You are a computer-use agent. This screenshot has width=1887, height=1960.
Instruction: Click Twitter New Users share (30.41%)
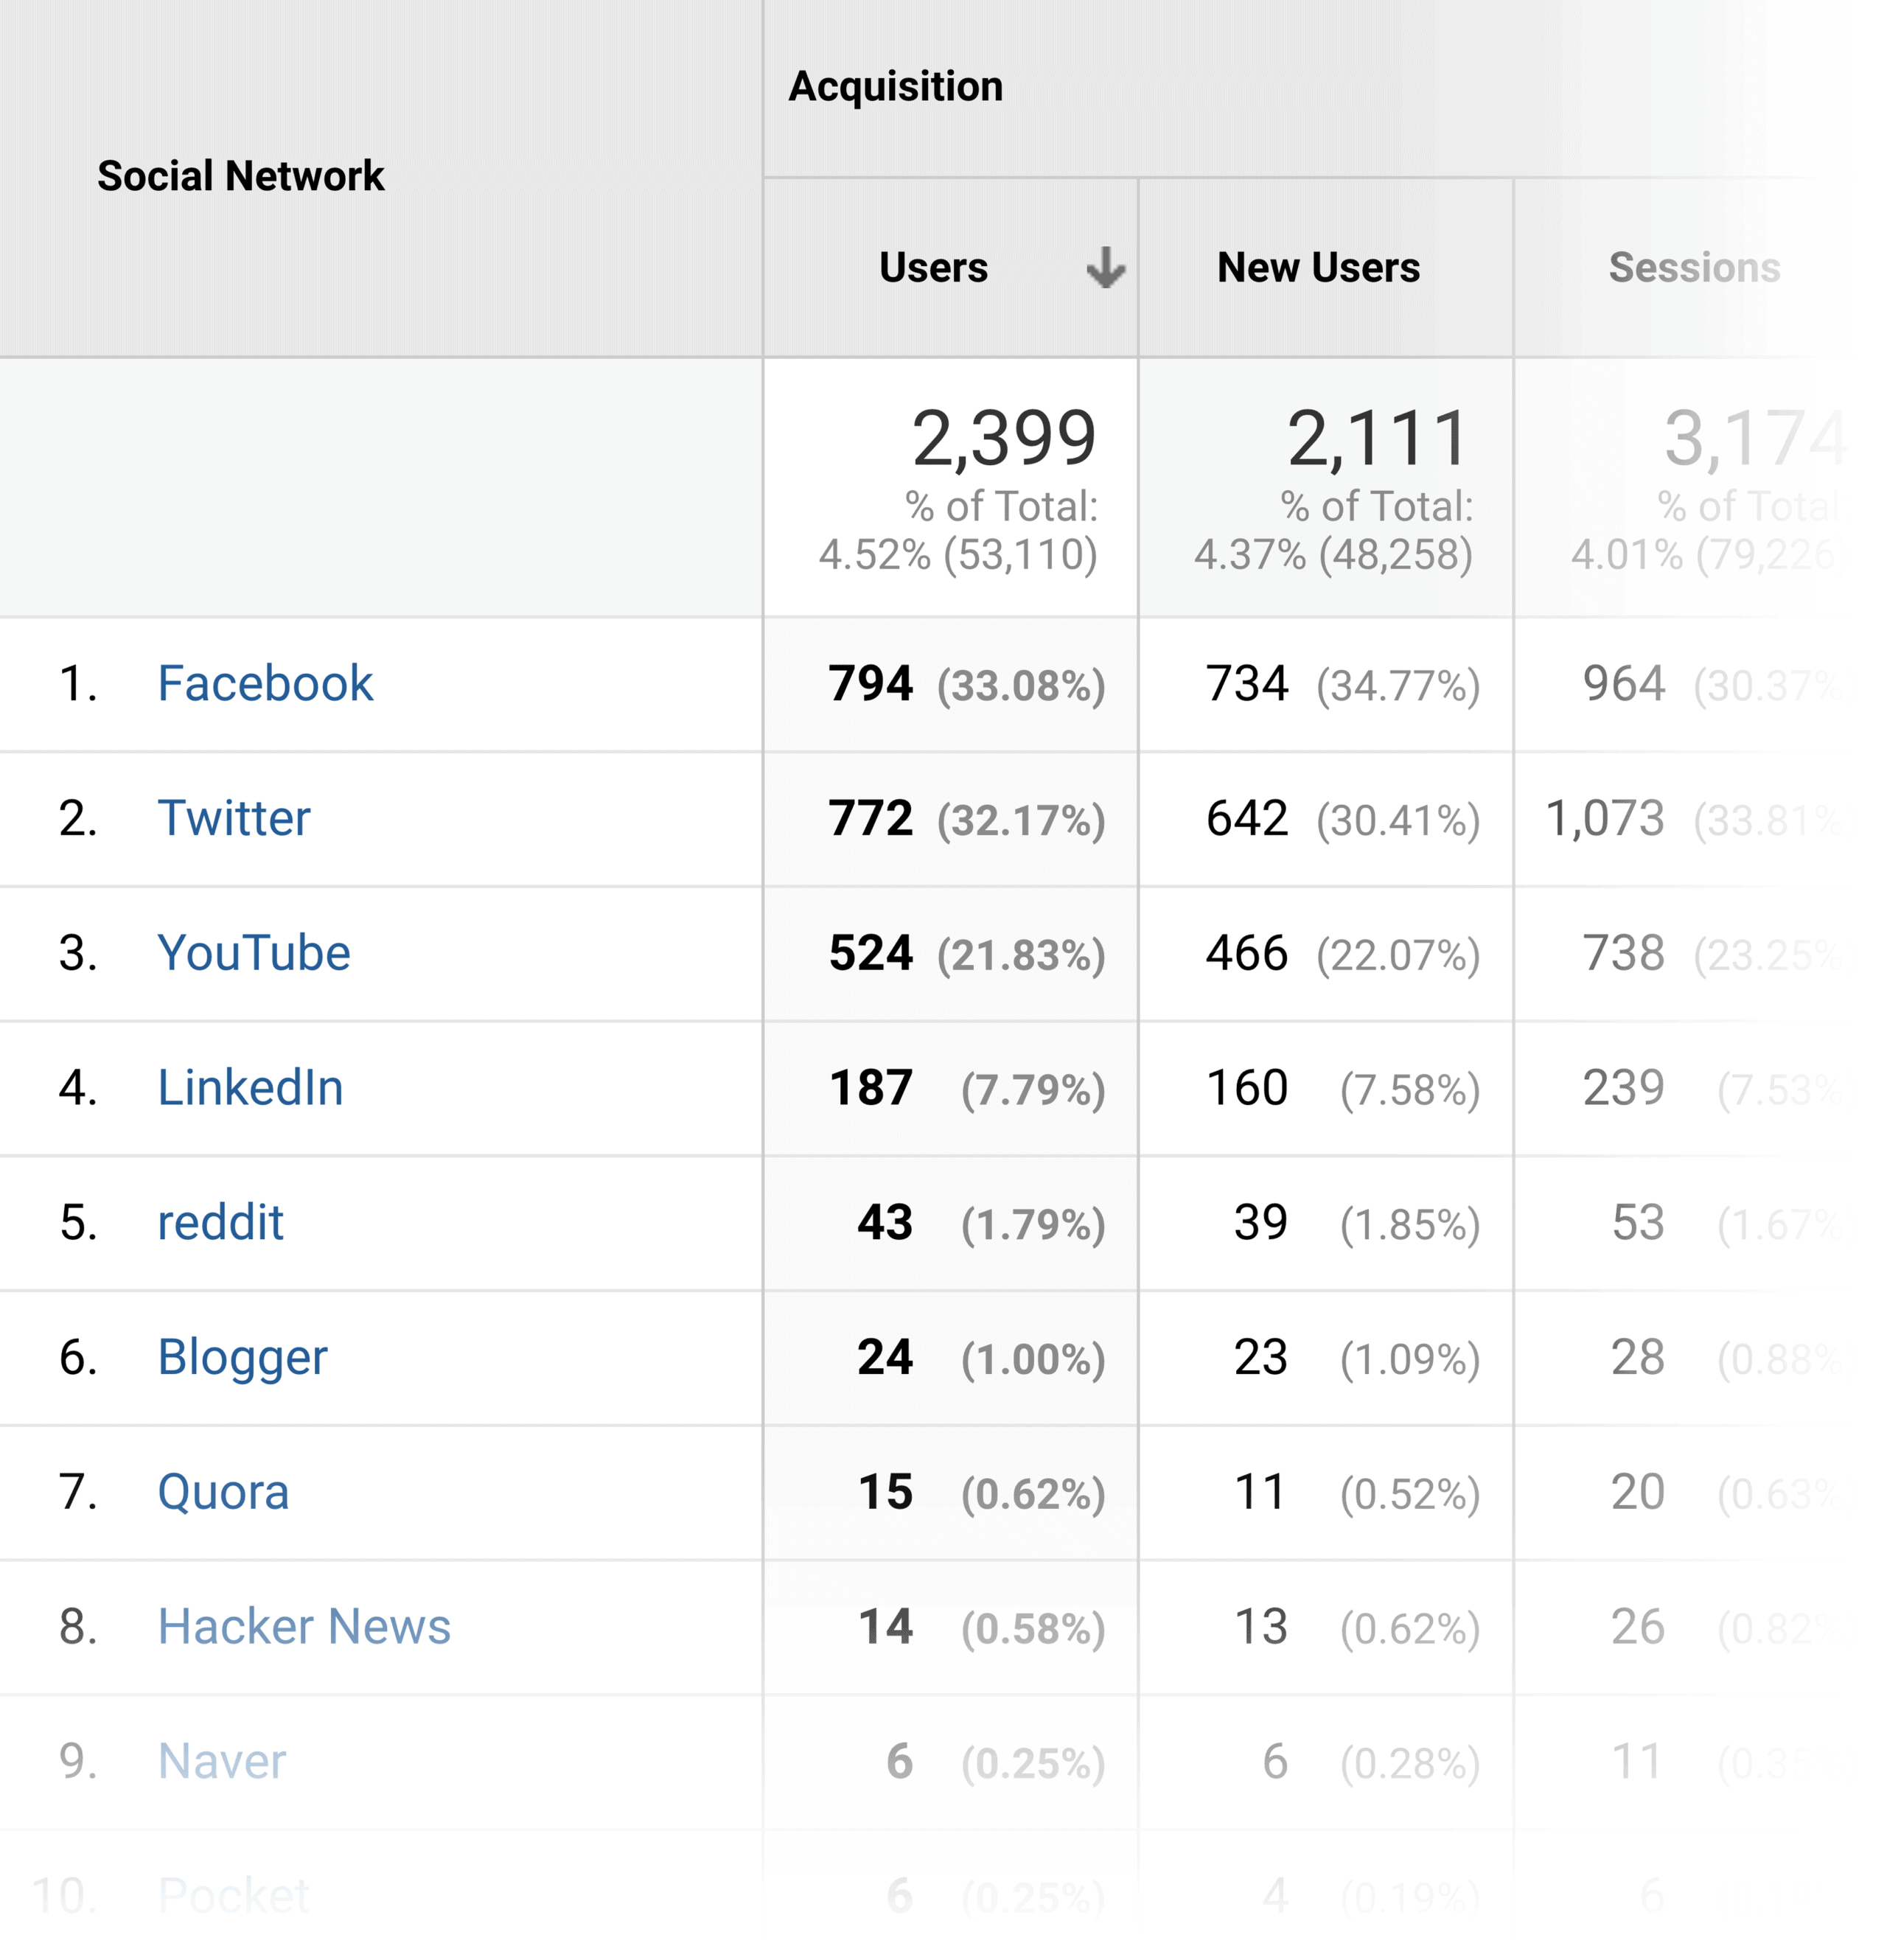(x=1398, y=821)
